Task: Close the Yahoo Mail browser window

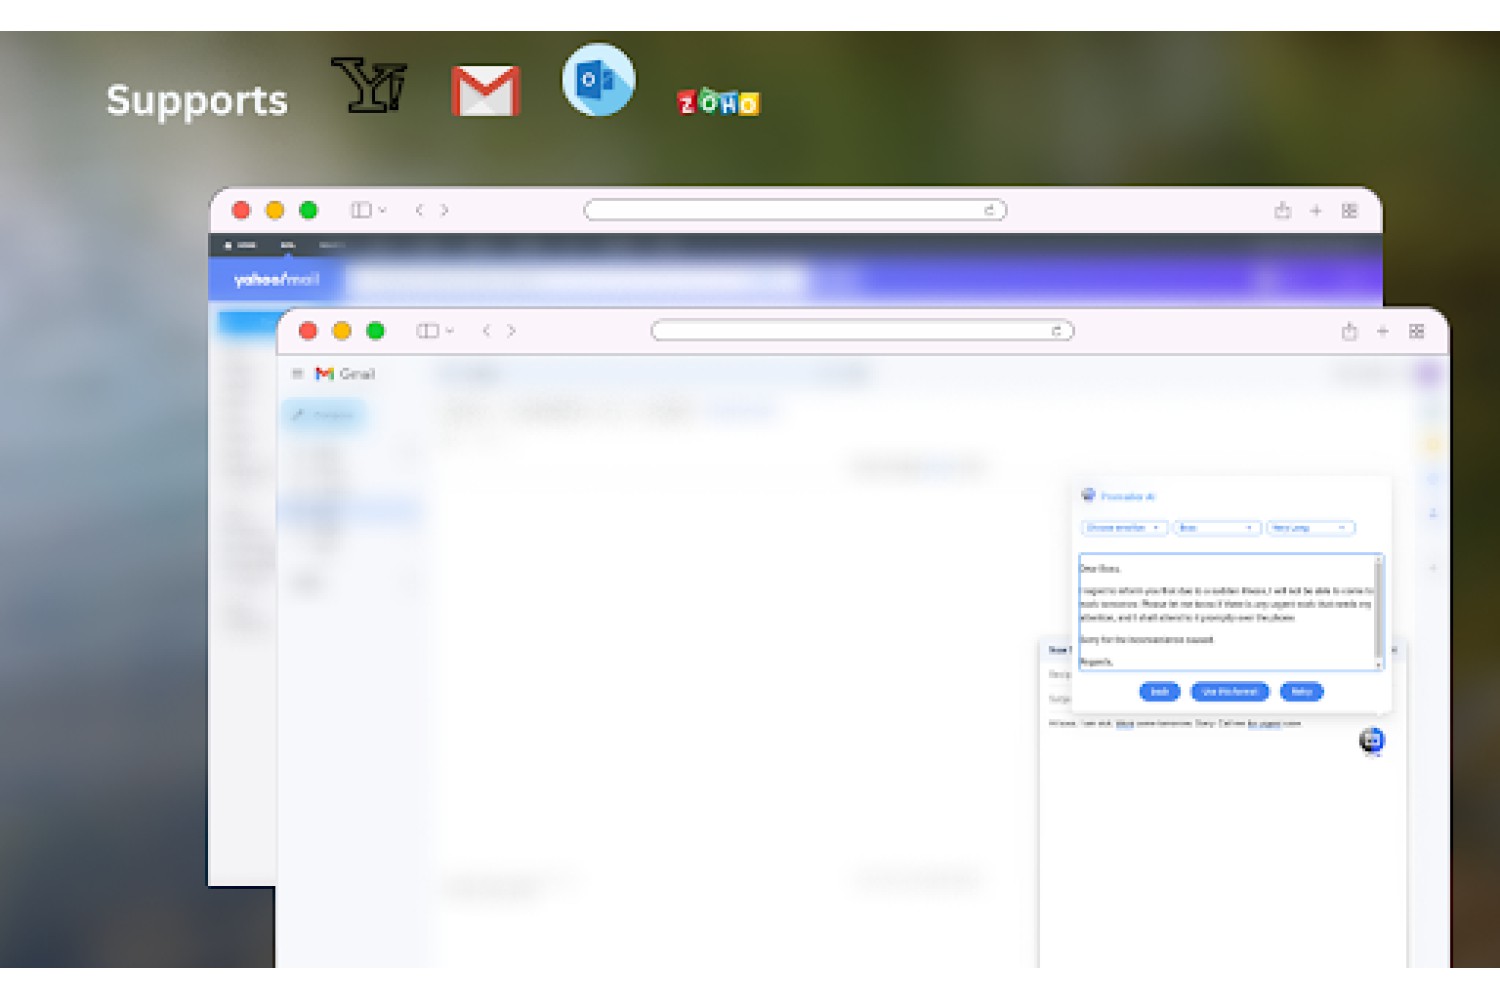Action: 241,210
